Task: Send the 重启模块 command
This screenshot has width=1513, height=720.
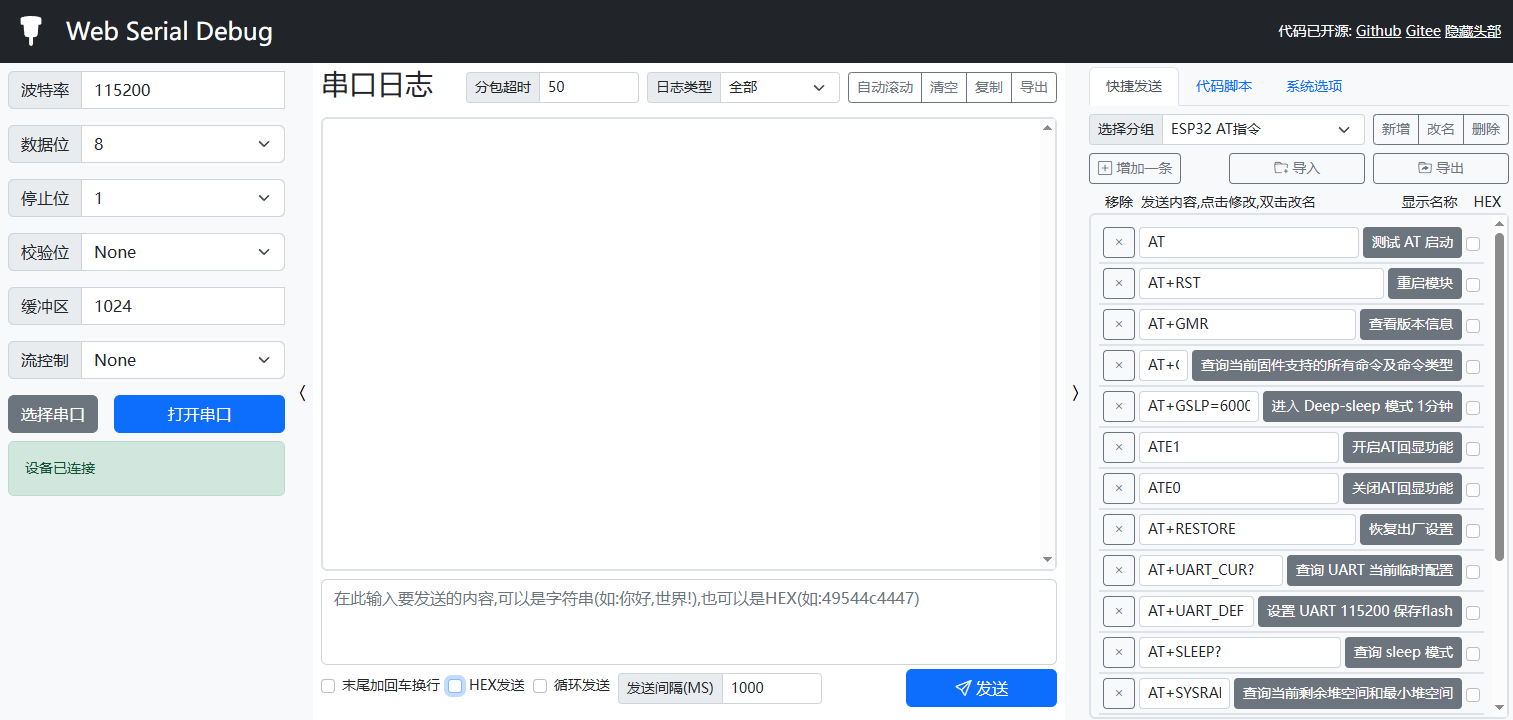Action: point(1425,283)
